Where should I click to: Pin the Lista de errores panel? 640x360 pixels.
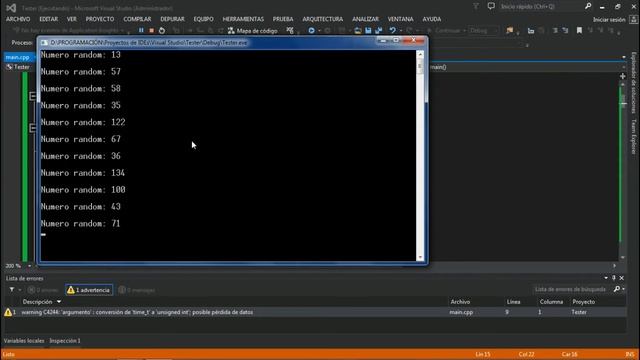[x=613, y=278]
